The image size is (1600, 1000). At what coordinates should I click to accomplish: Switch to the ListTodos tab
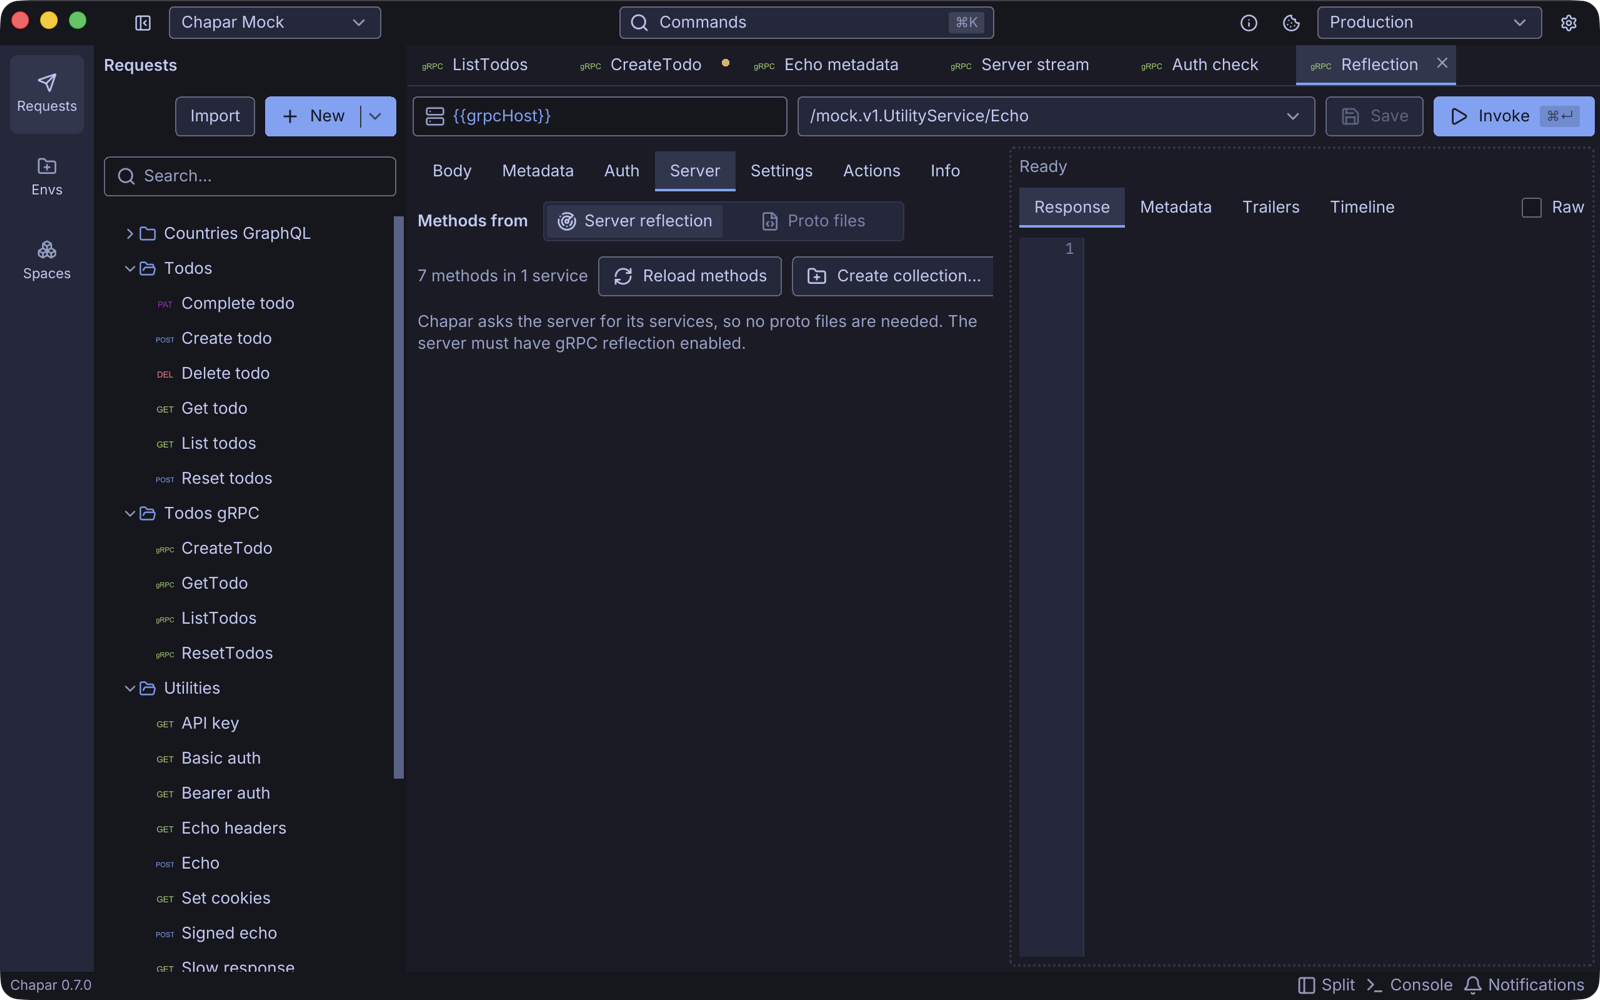[476, 65]
